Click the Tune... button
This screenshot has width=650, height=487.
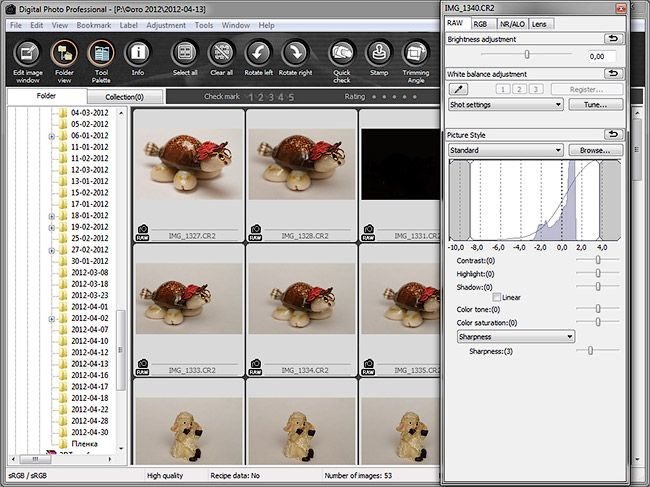[596, 104]
